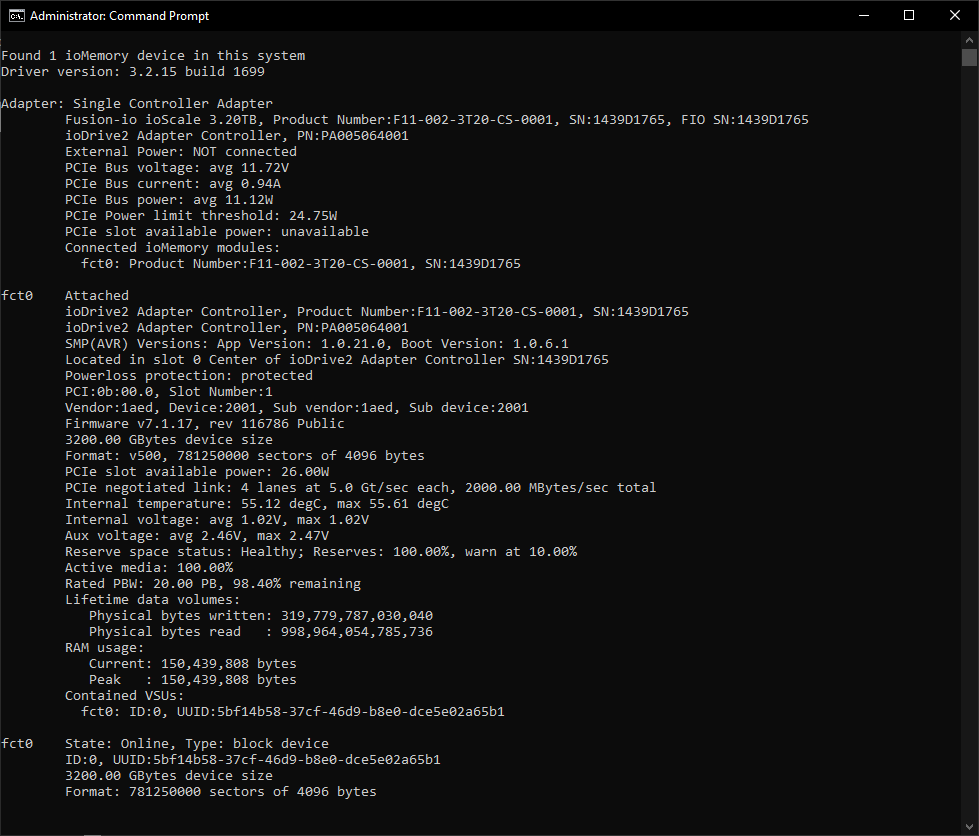Viewport: 979px width, 836px height.
Task: Click the vertical scrollbar thumb
Action: click(x=969, y=57)
